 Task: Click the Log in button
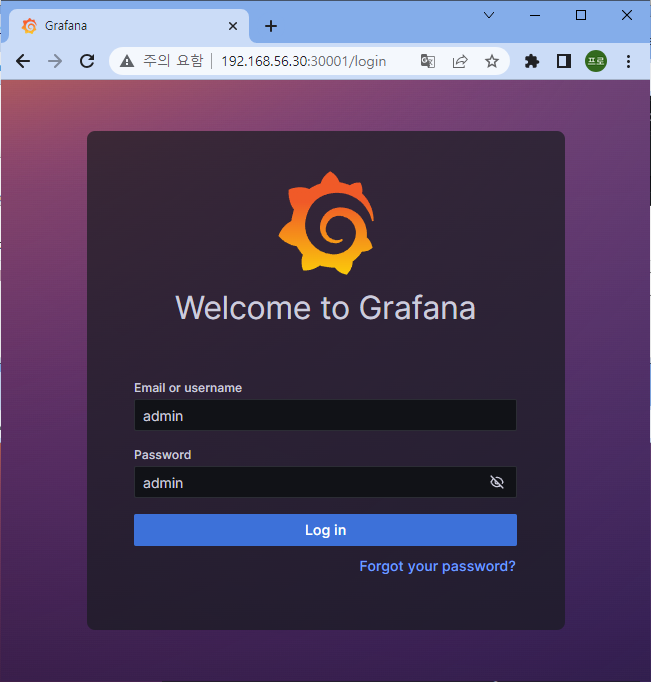pos(325,530)
